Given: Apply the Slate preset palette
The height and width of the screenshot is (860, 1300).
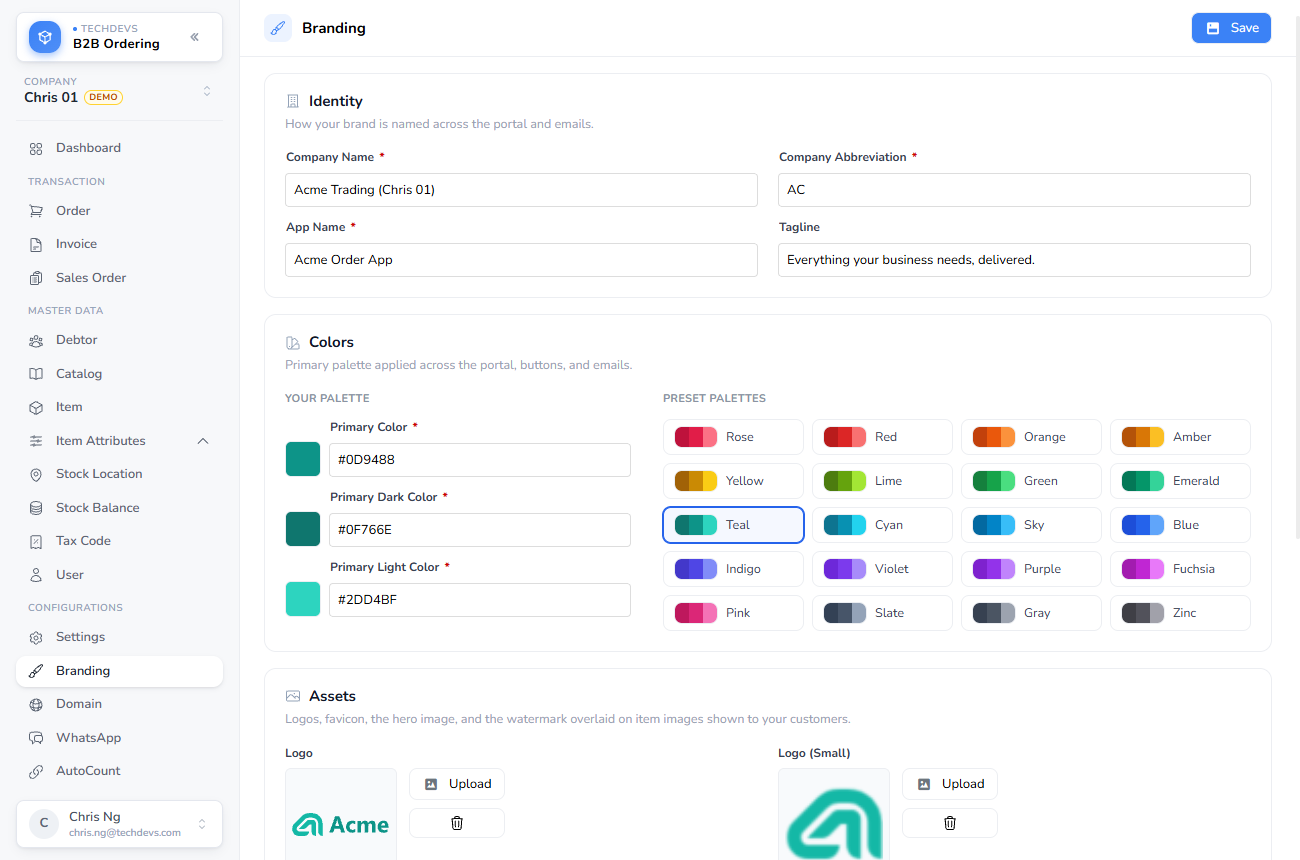Looking at the screenshot, I should [882, 613].
